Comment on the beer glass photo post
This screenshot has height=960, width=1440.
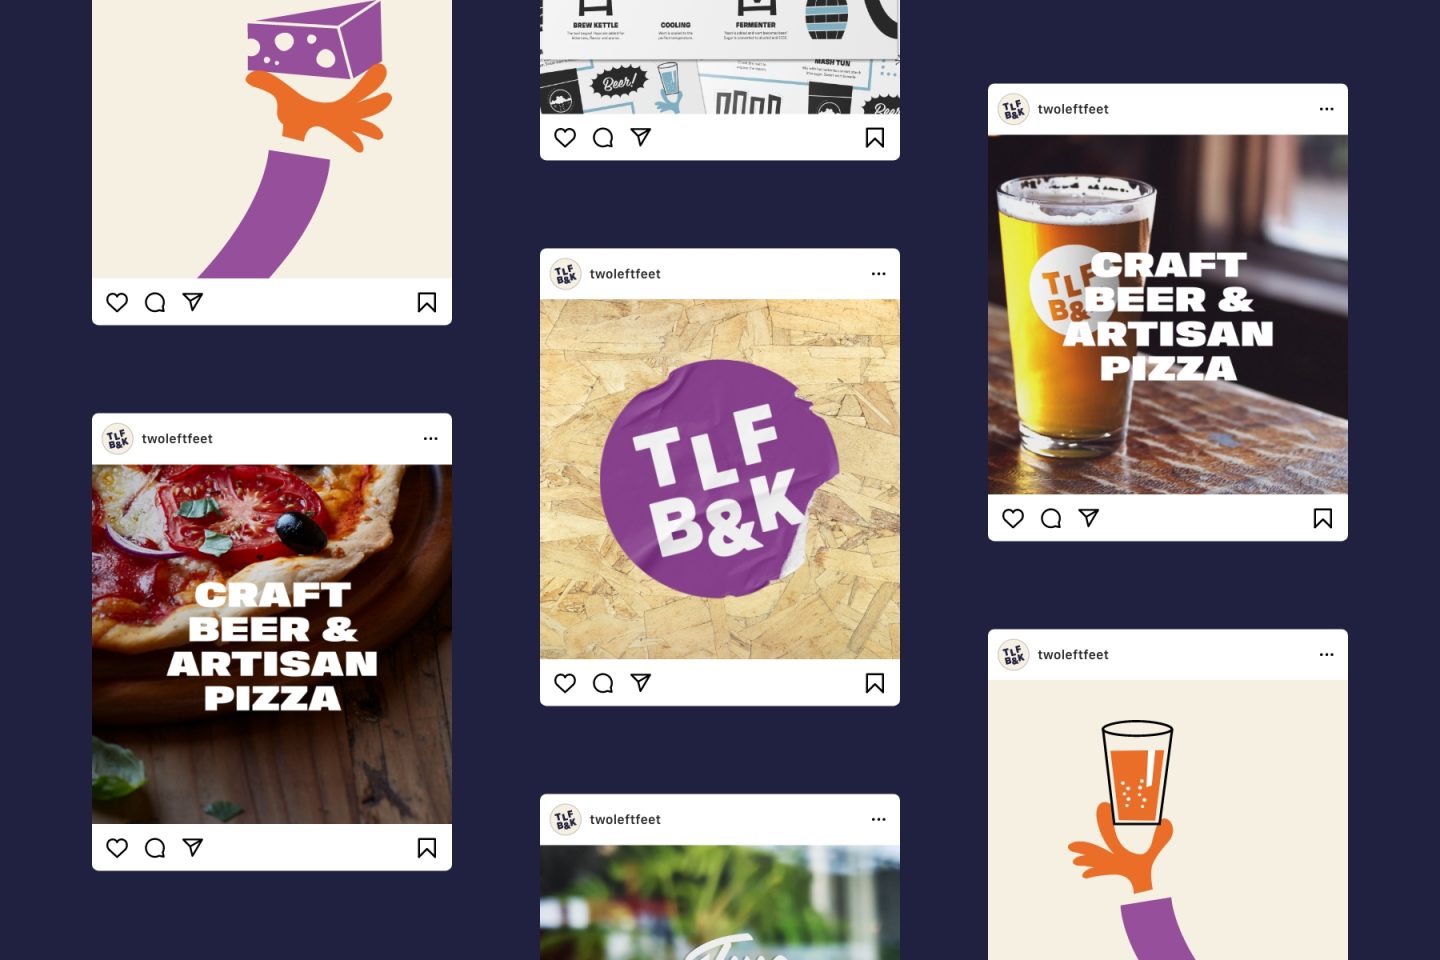point(1051,518)
